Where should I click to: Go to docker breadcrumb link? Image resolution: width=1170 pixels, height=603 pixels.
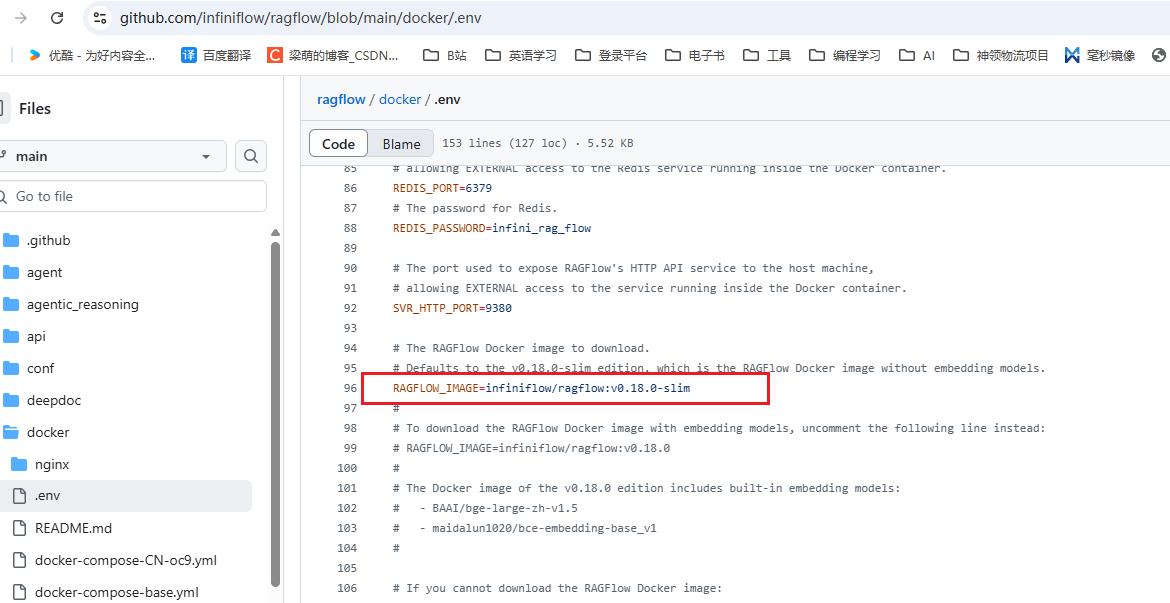(400, 99)
